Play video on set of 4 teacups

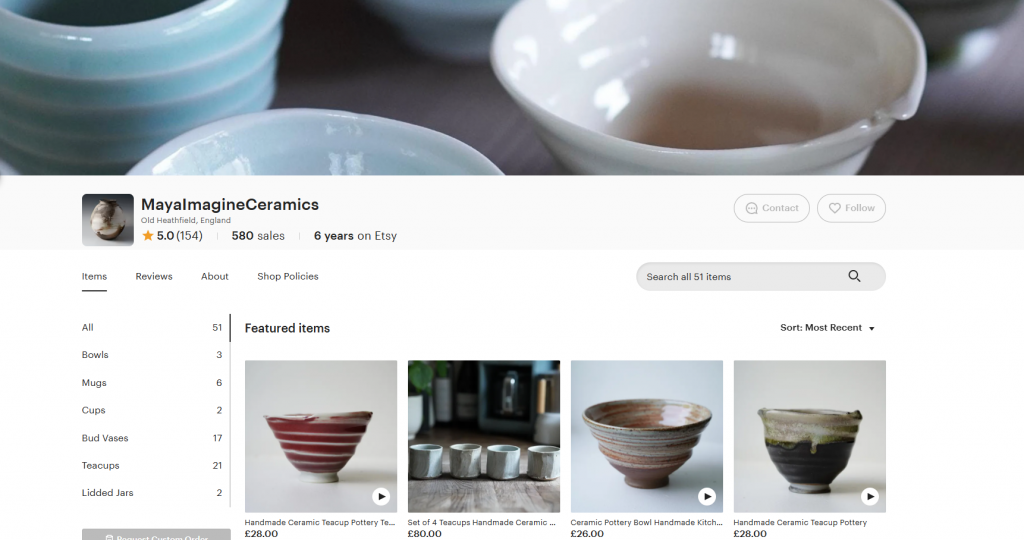click(x=544, y=496)
